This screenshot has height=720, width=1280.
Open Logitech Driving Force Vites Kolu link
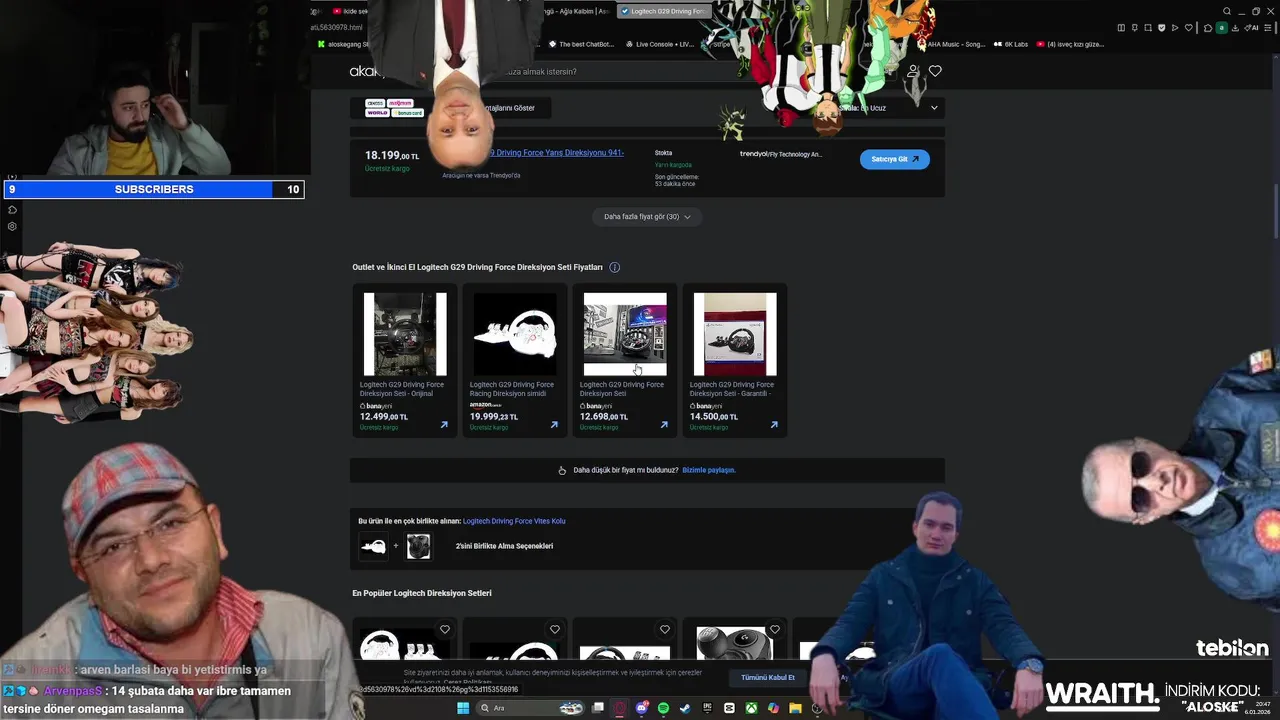click(514, 521)
